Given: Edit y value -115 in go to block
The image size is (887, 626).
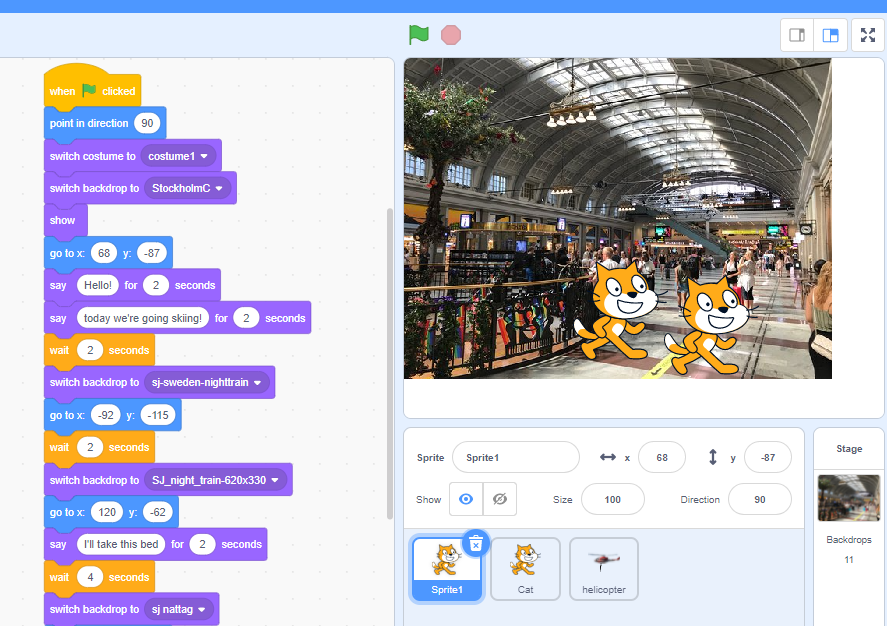Looking at the screenshot, I should coord(158,415).
